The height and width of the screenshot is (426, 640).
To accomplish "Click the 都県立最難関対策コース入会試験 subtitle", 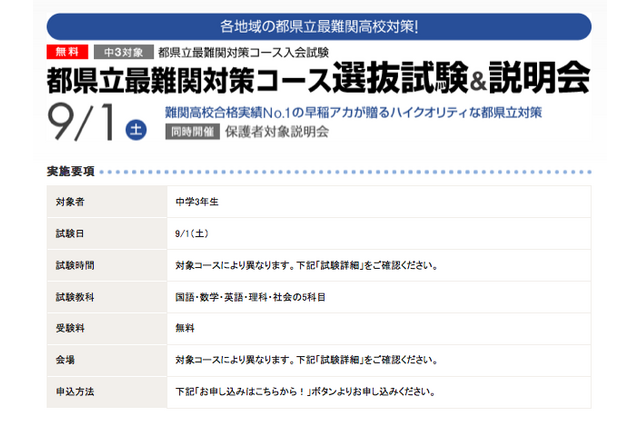I will click(243, 52).
